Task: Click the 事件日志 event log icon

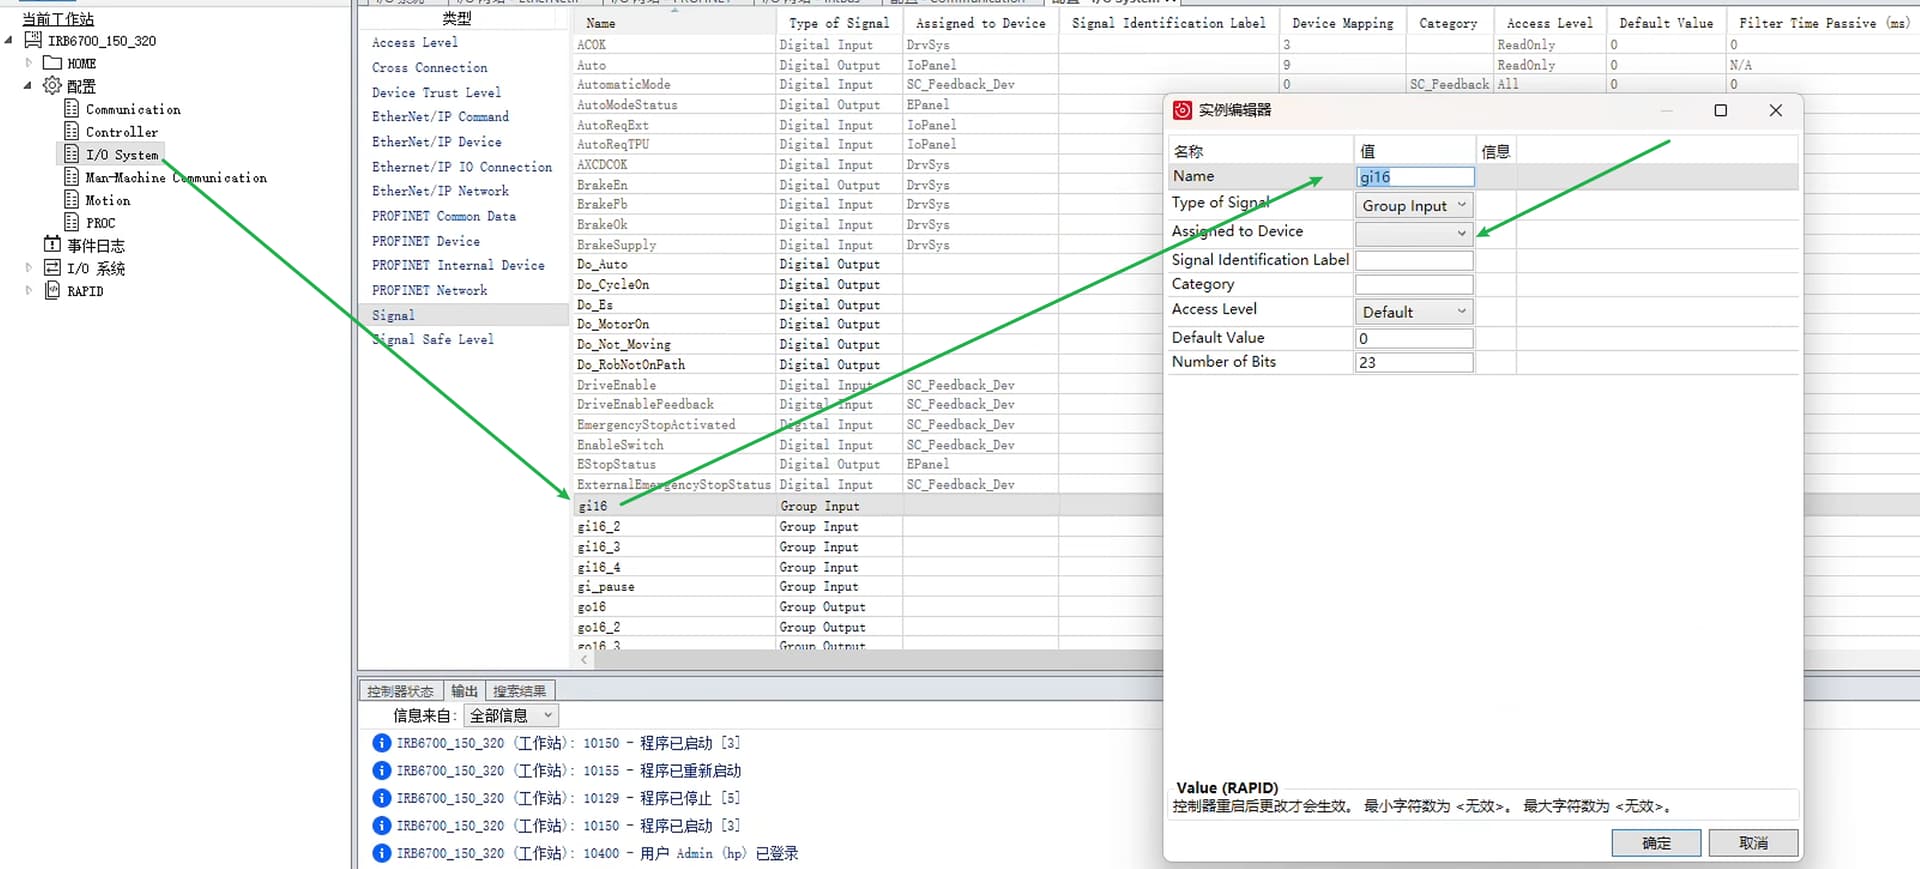Action: click(x=53, y=244)
